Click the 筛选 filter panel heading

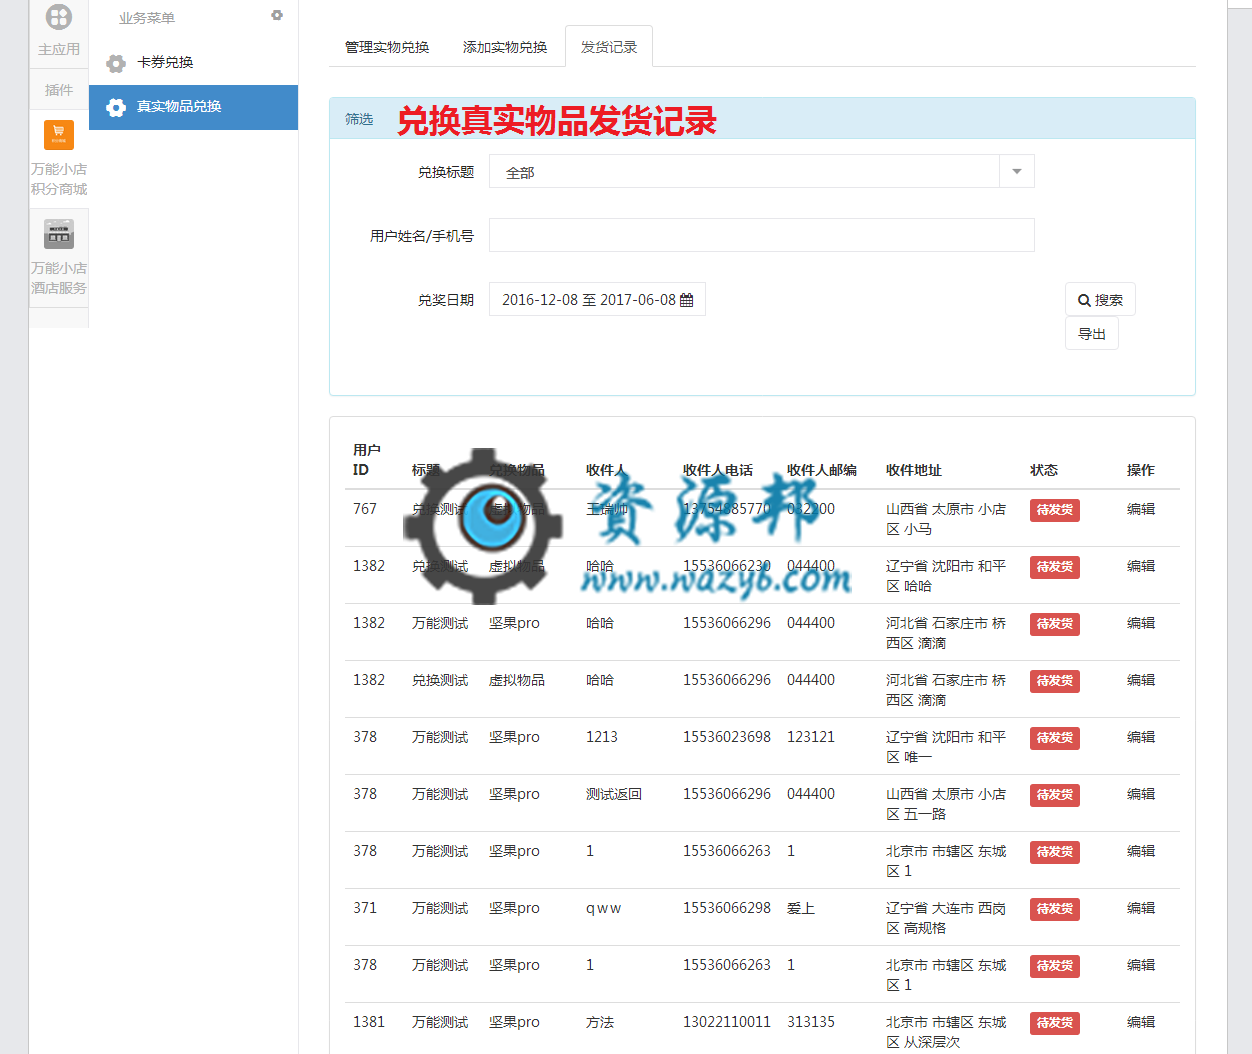(x=359, y=119)
